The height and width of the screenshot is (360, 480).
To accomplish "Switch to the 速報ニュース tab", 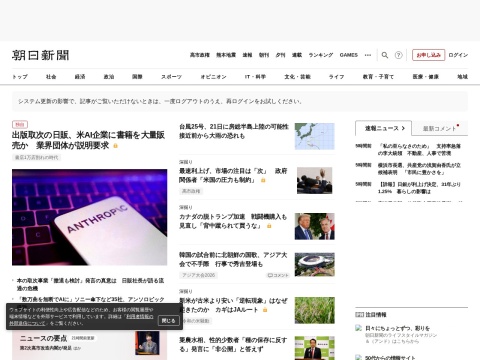I will (384, 128).
